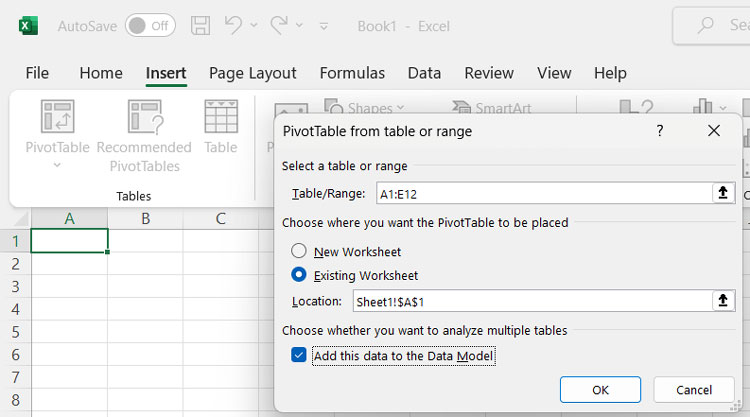This screenshot has width=750, height=417.
Task: Collapse the Table/Range selector arrow
Action: [x=723, y=194]
